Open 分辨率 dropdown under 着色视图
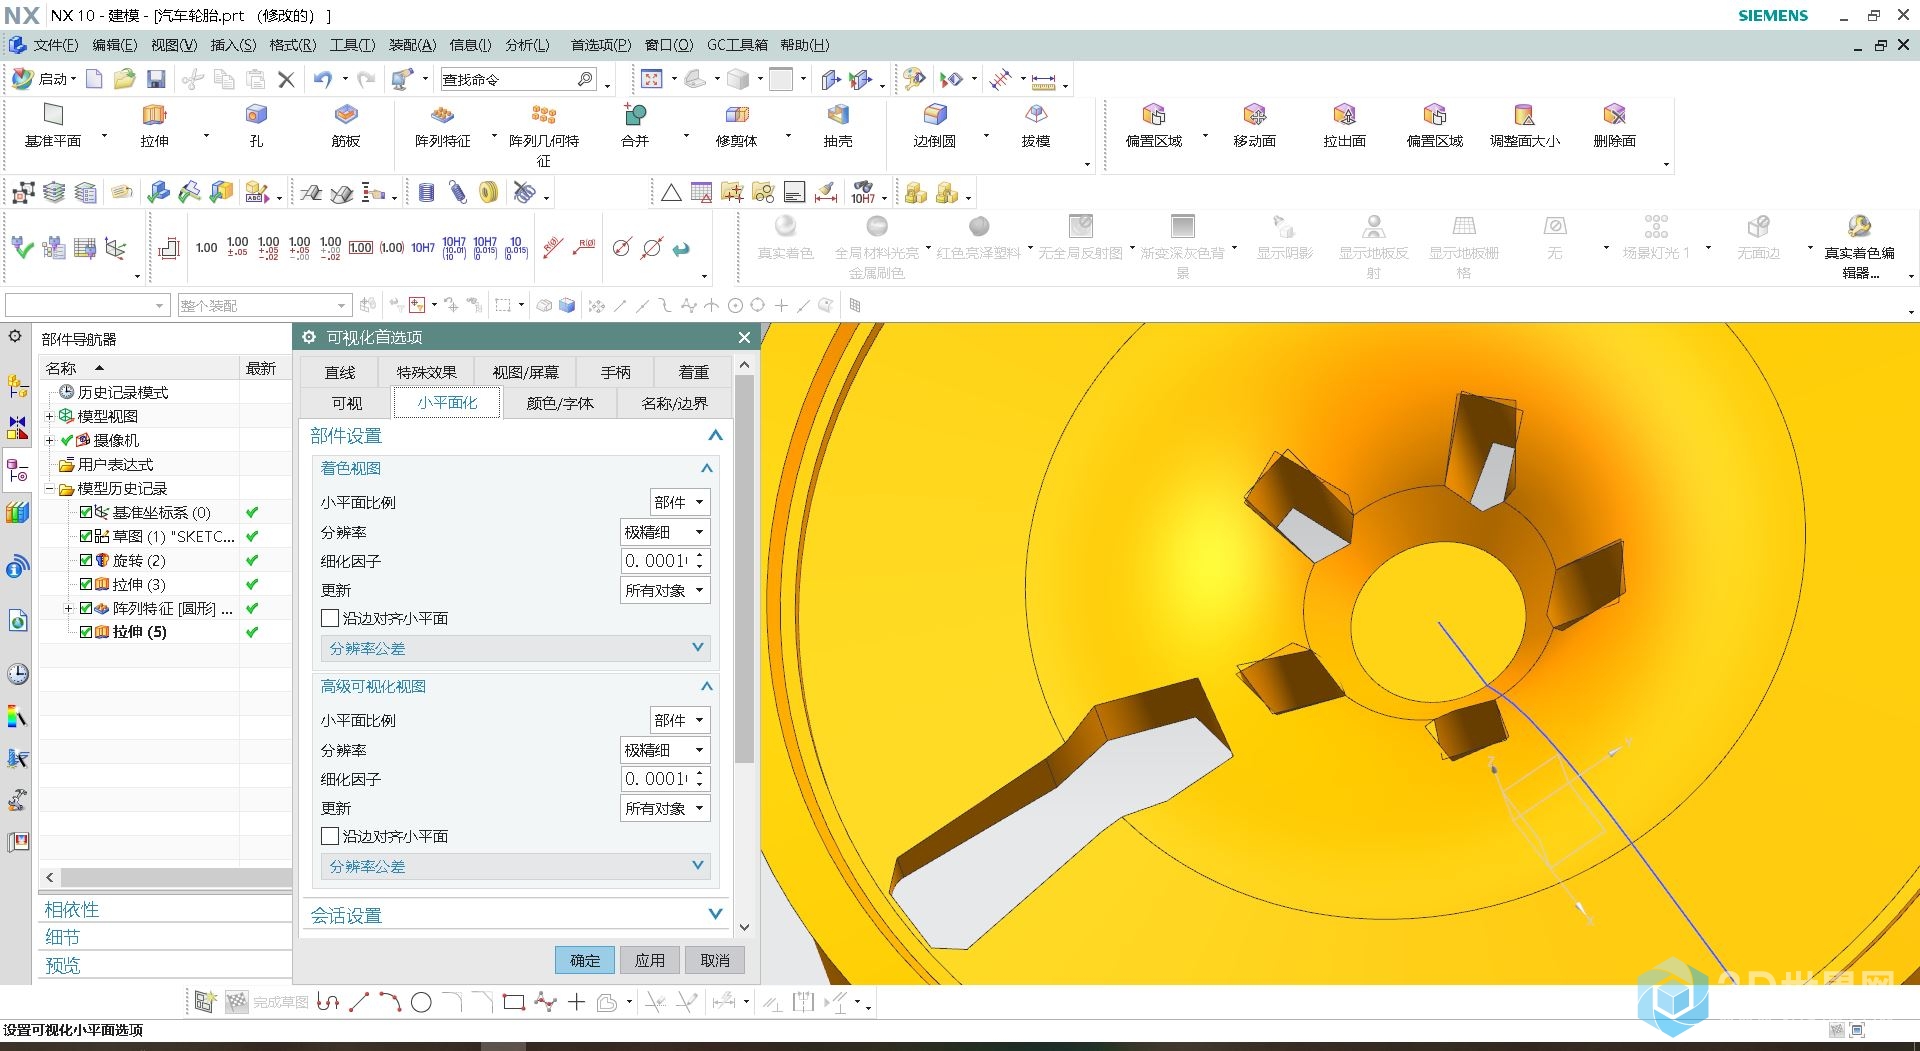 coord(665,532)
